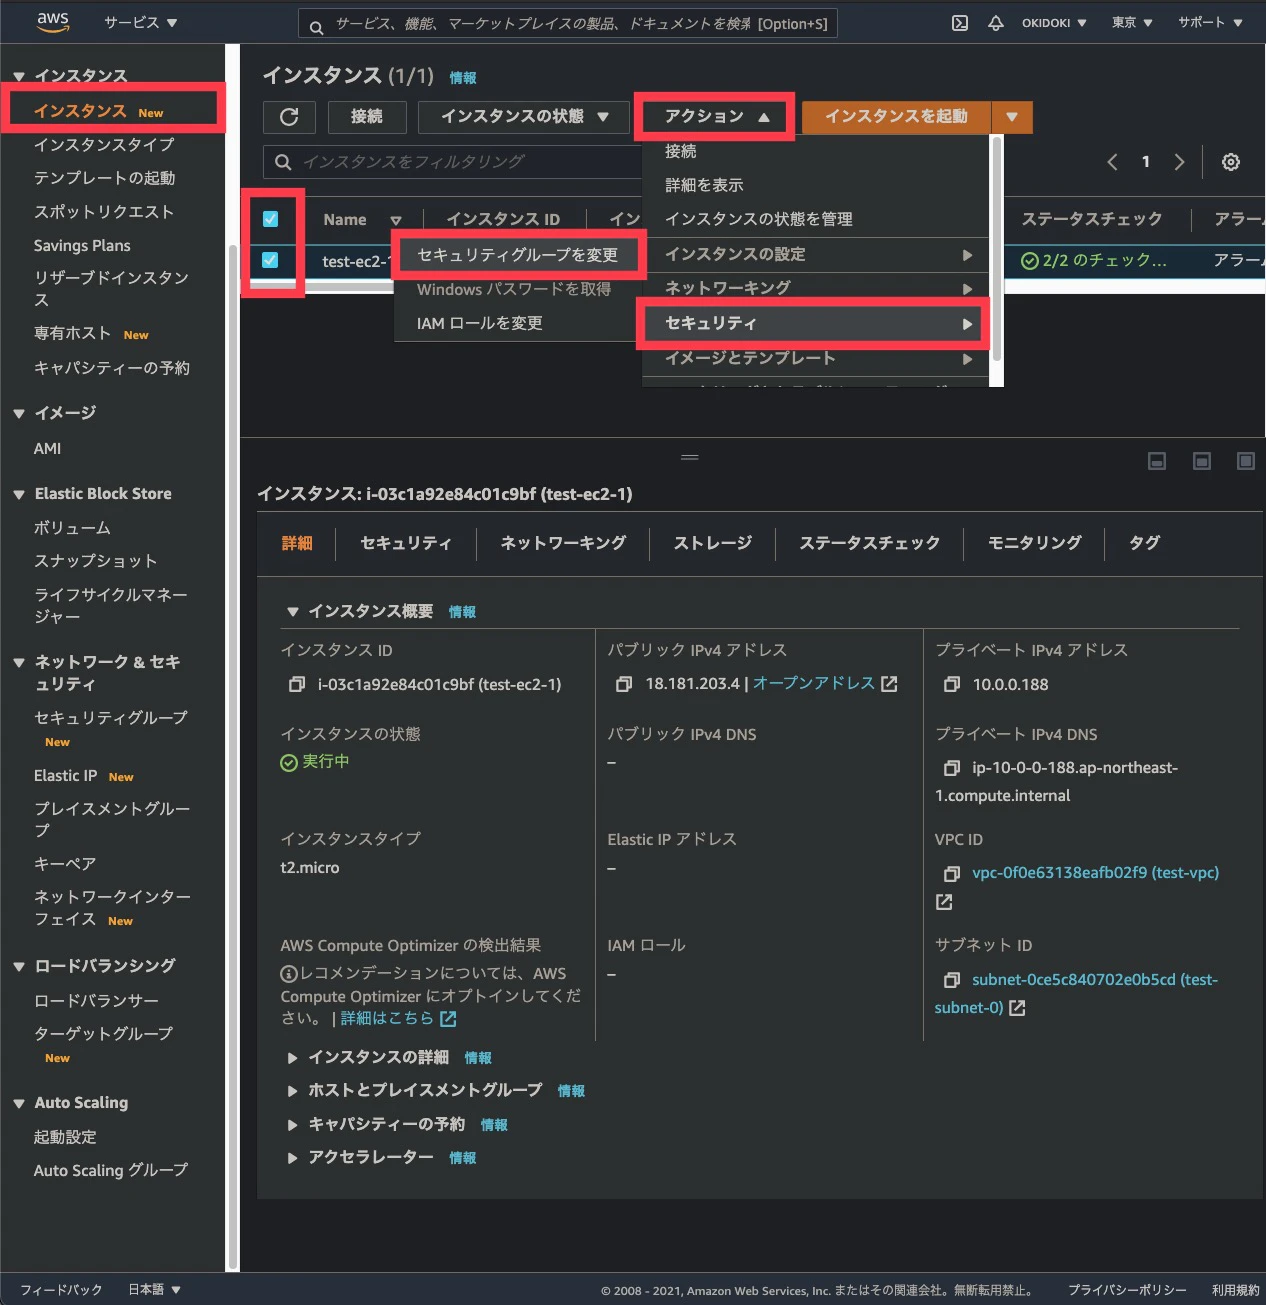Set detail pane to minimized layout

[x=1157, y=461]
